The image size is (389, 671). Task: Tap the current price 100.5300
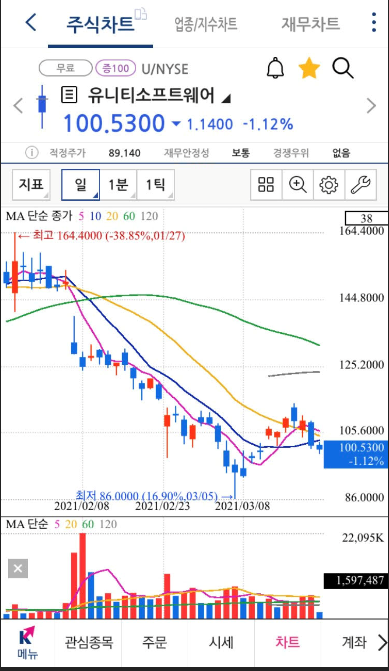[114, 124]
